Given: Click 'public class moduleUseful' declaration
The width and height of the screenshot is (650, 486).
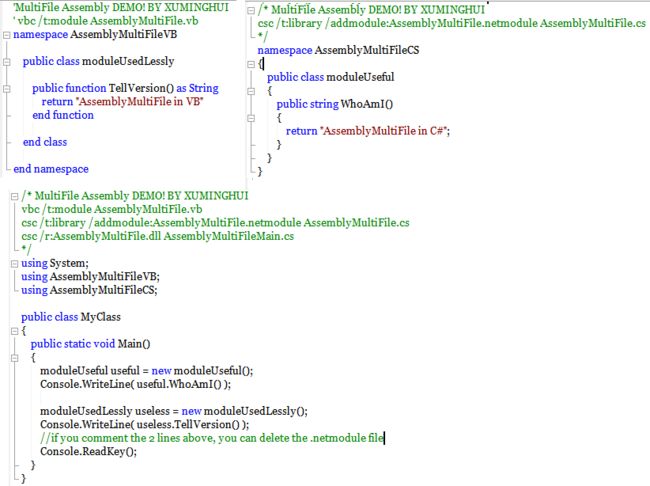Looking at the screenshot, I should pos(330,77).
